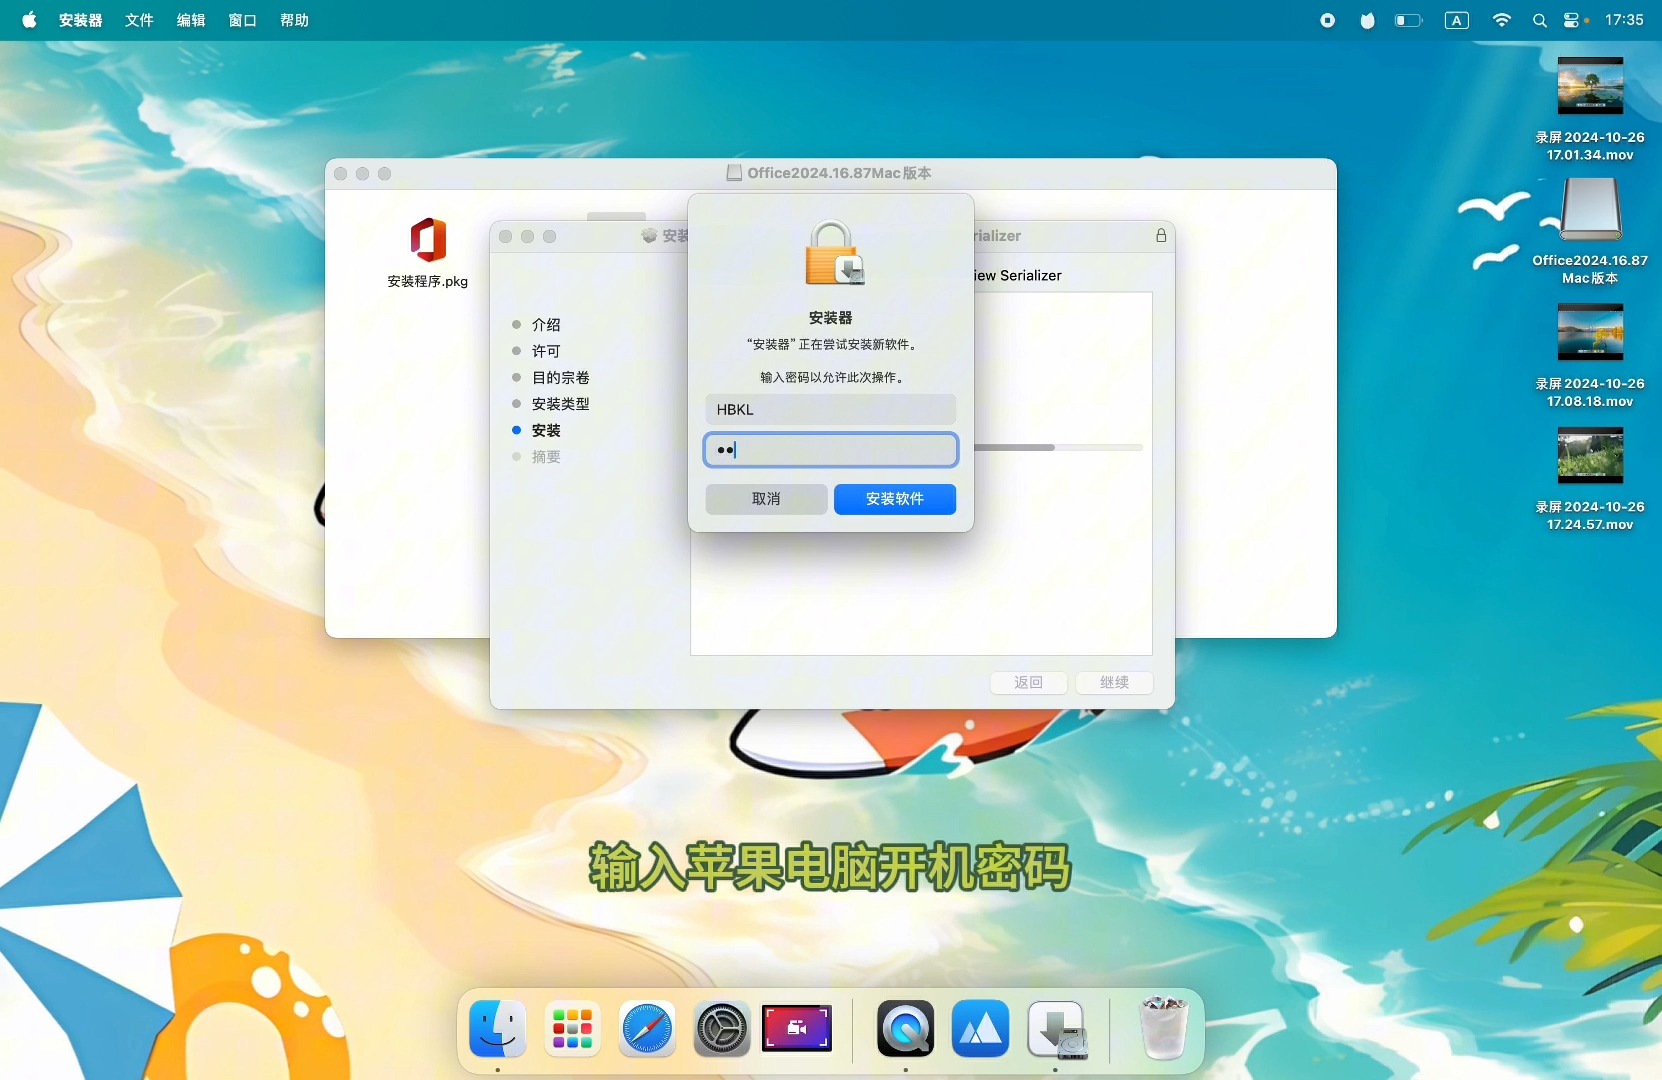1662x1080 pixels.
Task: Select Office2024.16.87 Mac版本 disk icon on desktop
Action: pos(1590,209)
